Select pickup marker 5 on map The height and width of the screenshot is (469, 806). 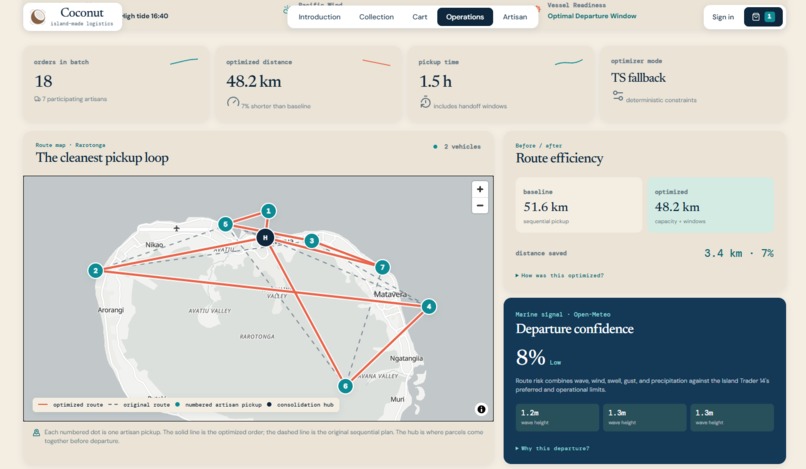[x=225, y=224]
